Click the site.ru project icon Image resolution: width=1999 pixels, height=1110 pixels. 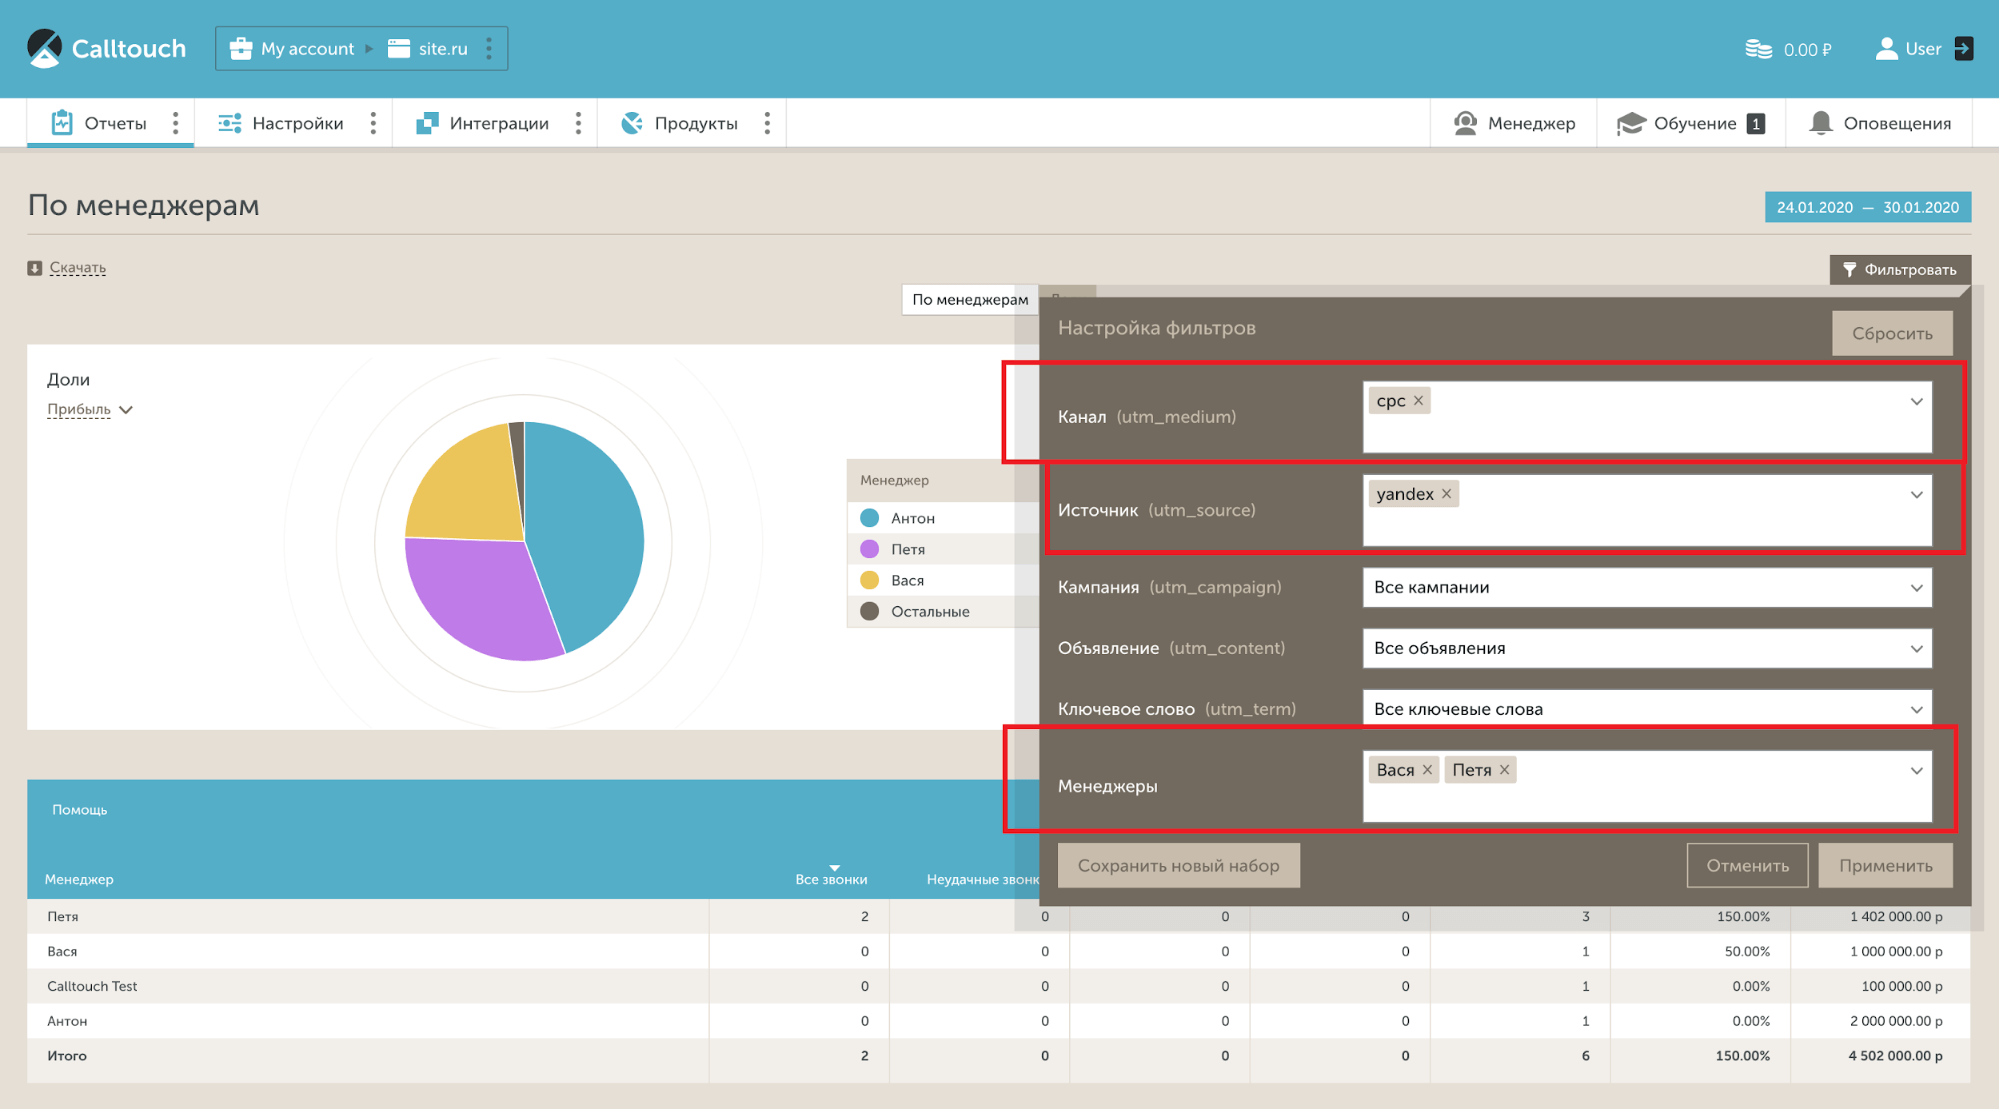tap(399, 48)
